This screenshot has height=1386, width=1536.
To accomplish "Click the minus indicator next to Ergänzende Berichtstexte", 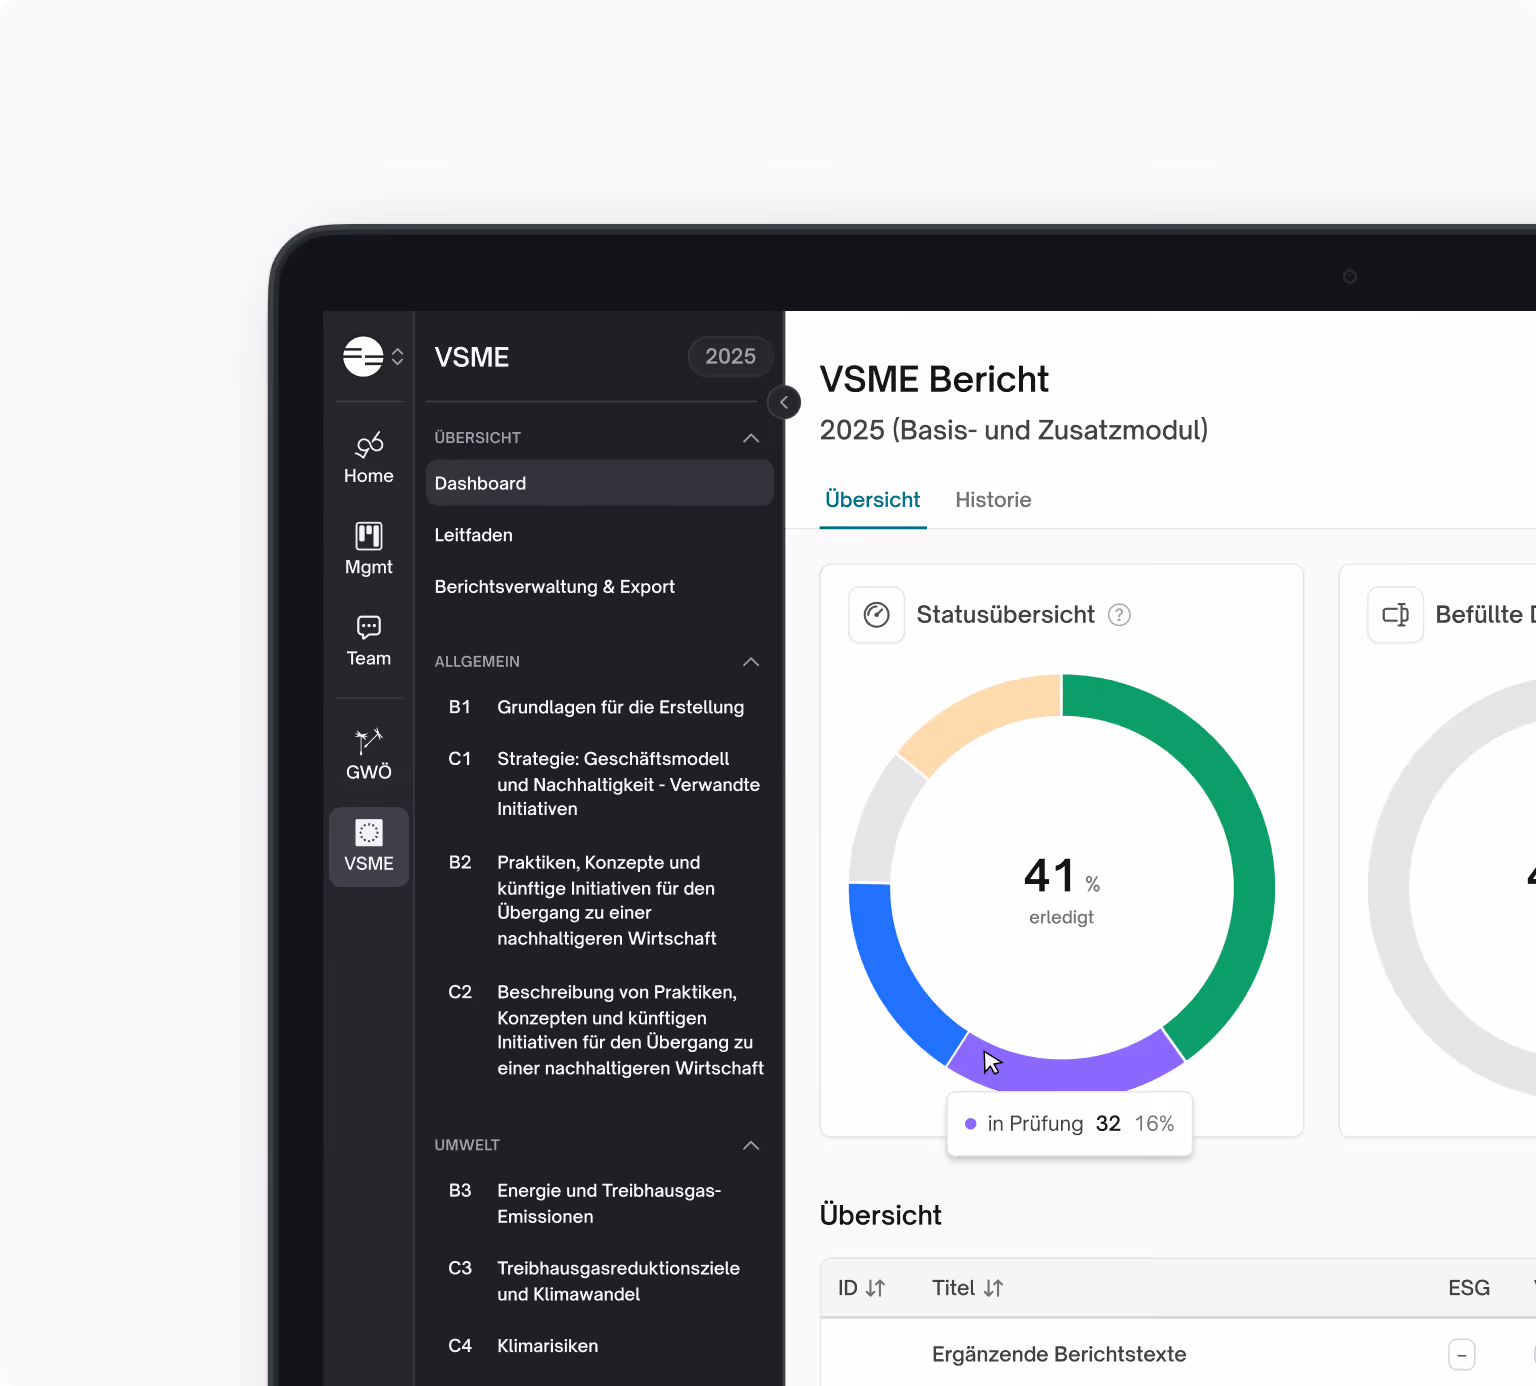I will coord(1462,1354).
